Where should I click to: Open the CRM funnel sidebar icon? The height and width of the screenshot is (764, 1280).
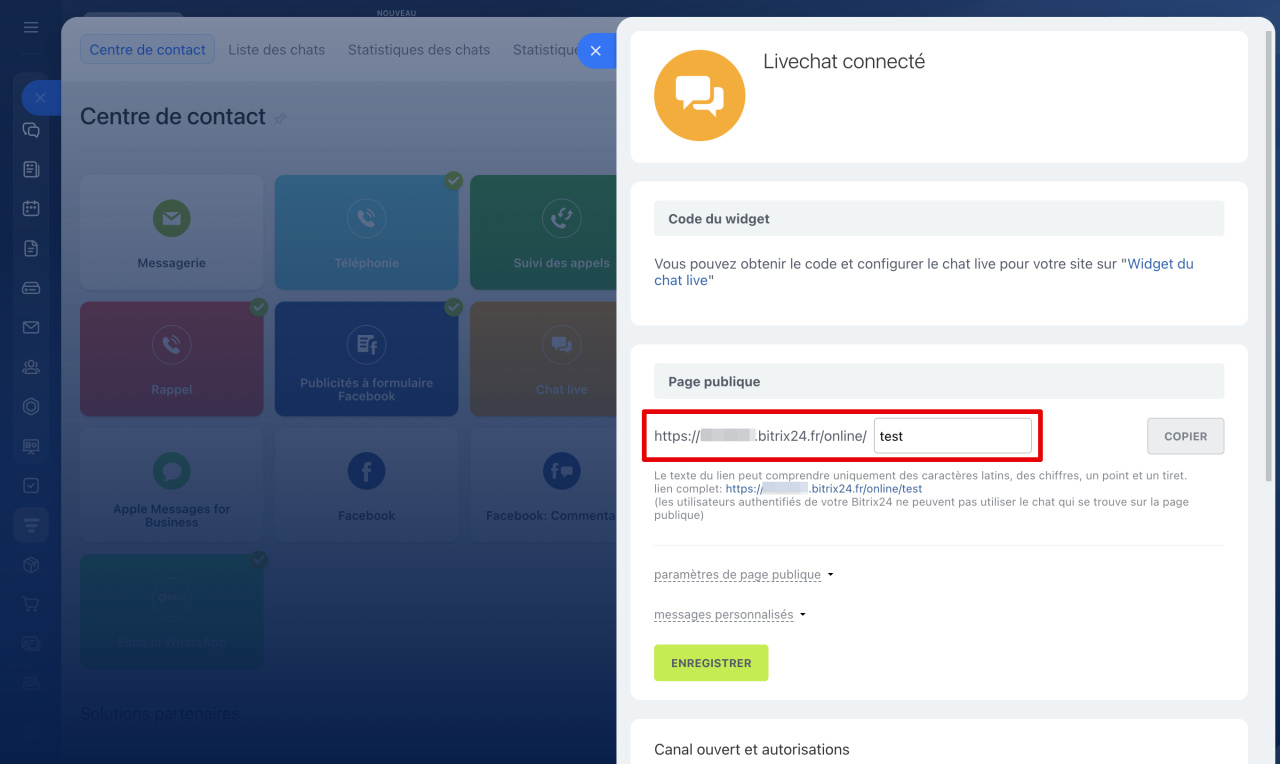pyautogui.click(x=31, y=525)
